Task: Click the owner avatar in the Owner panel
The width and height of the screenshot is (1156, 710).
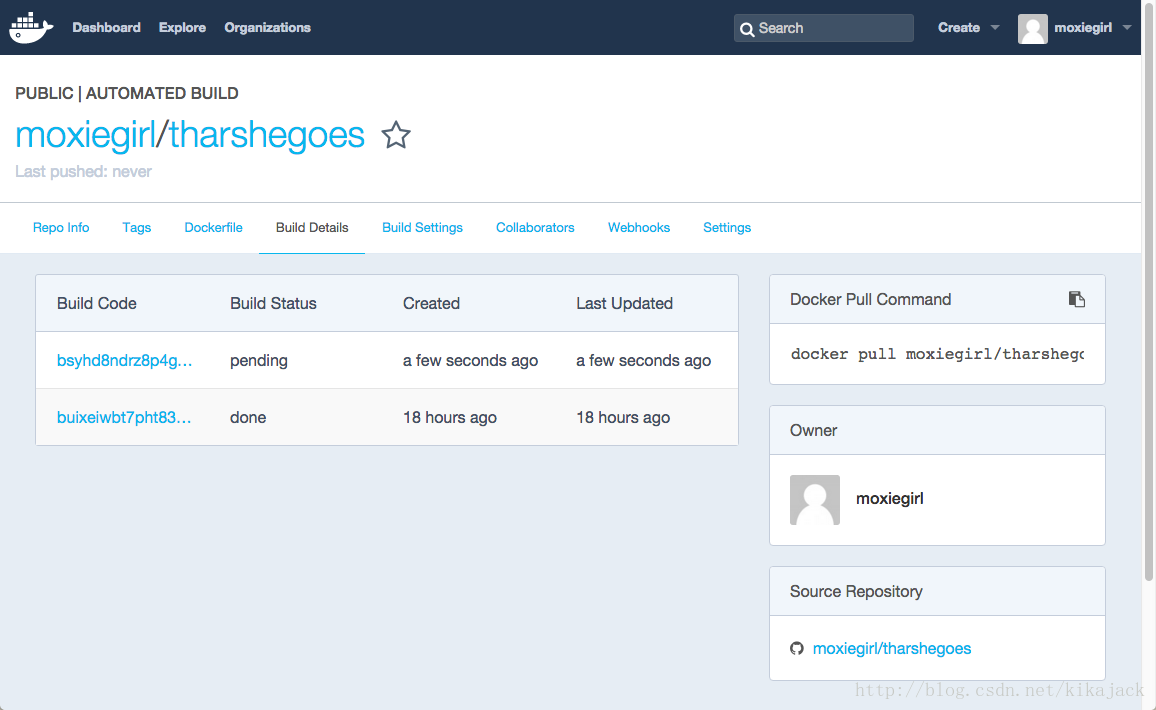Action: point(815,500)
